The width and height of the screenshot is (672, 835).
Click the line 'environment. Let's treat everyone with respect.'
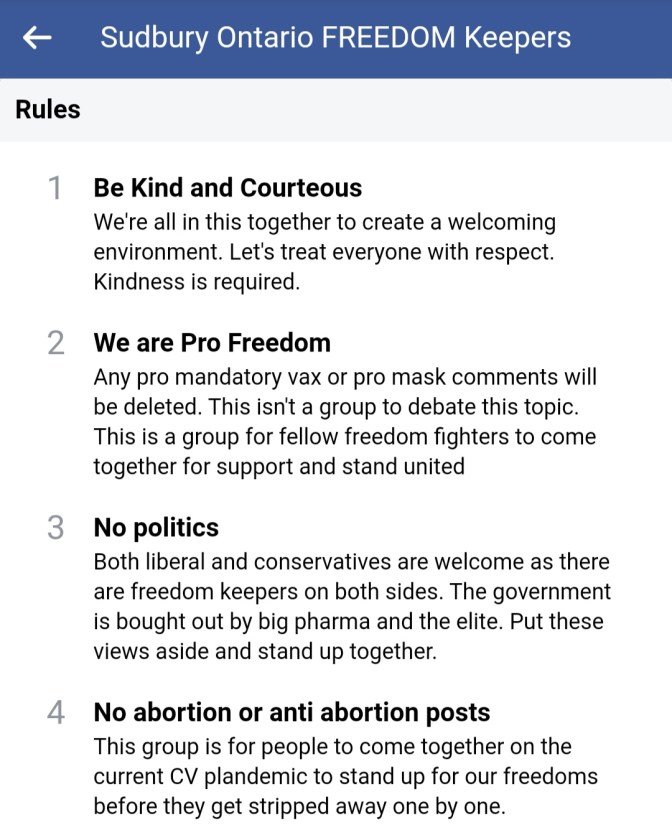[324, 252]
